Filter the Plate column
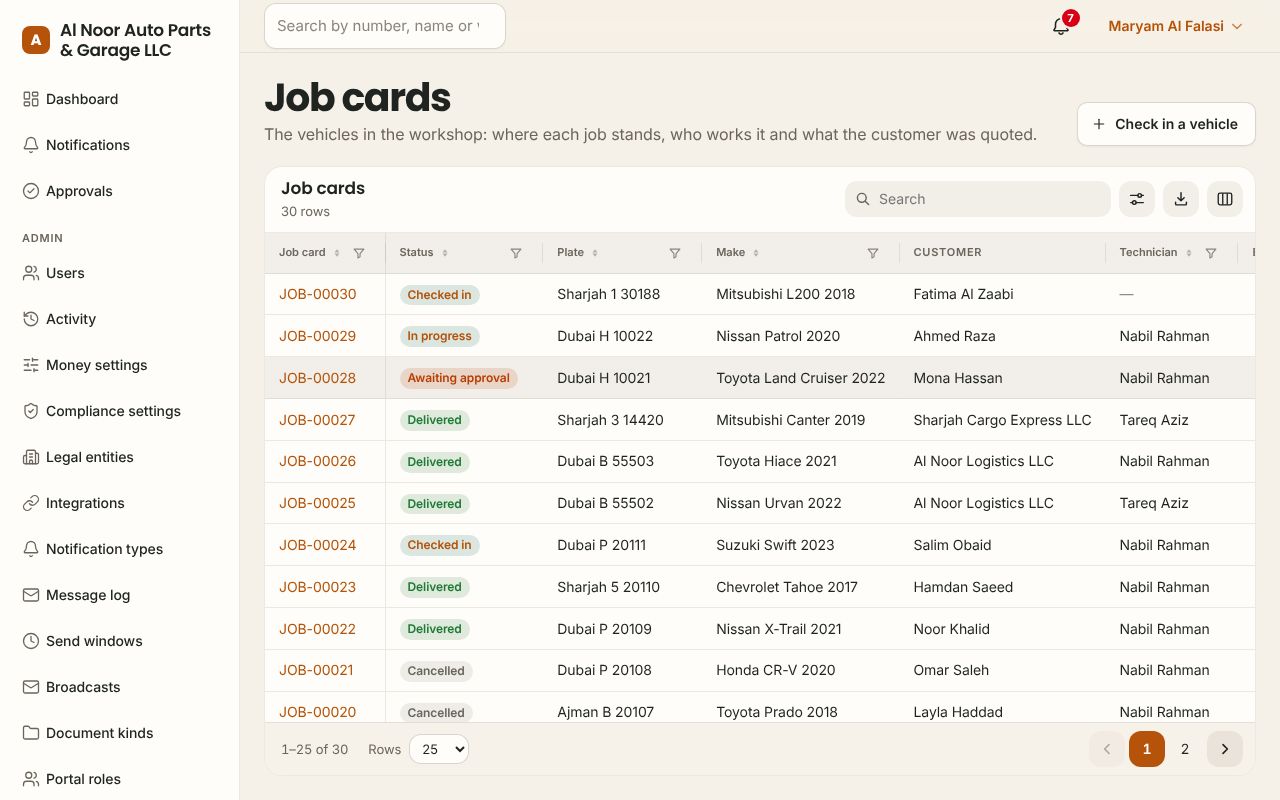This screenshot has height=800, width=1280. click(x=675, y=253)
